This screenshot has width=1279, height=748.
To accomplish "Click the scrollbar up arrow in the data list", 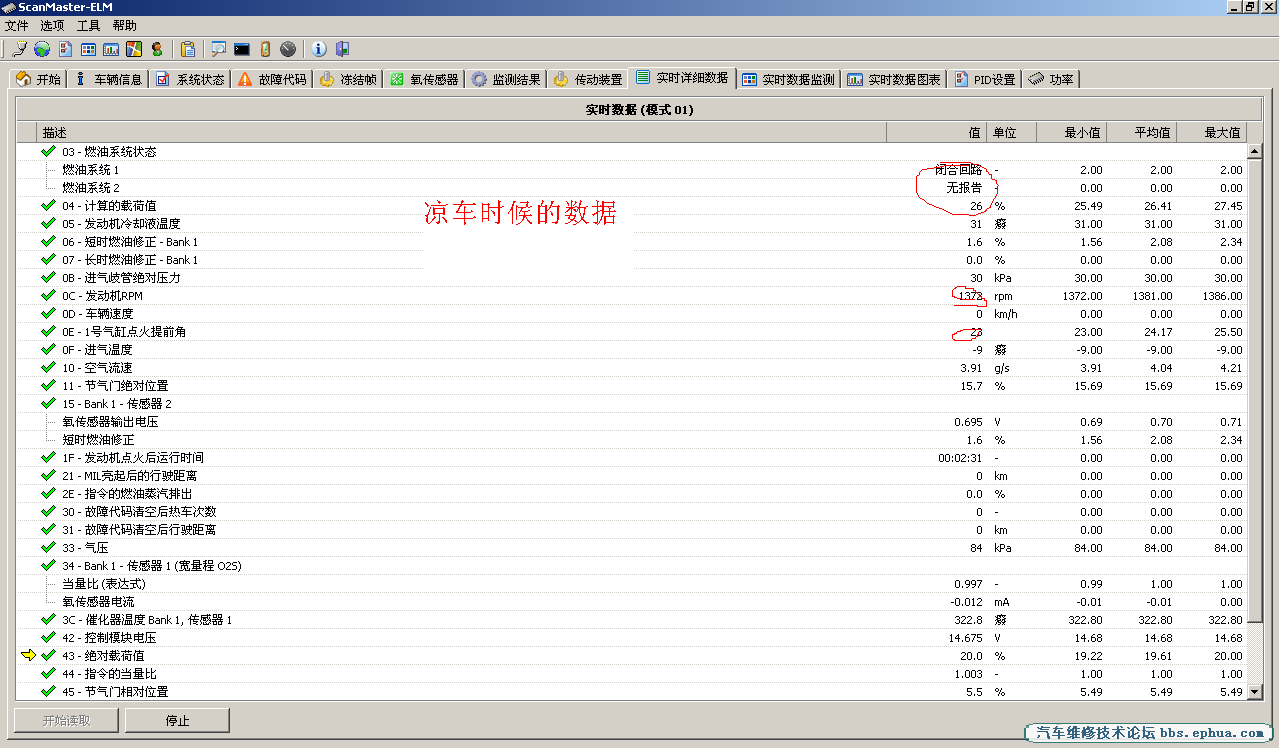I will pos(1254,150).
